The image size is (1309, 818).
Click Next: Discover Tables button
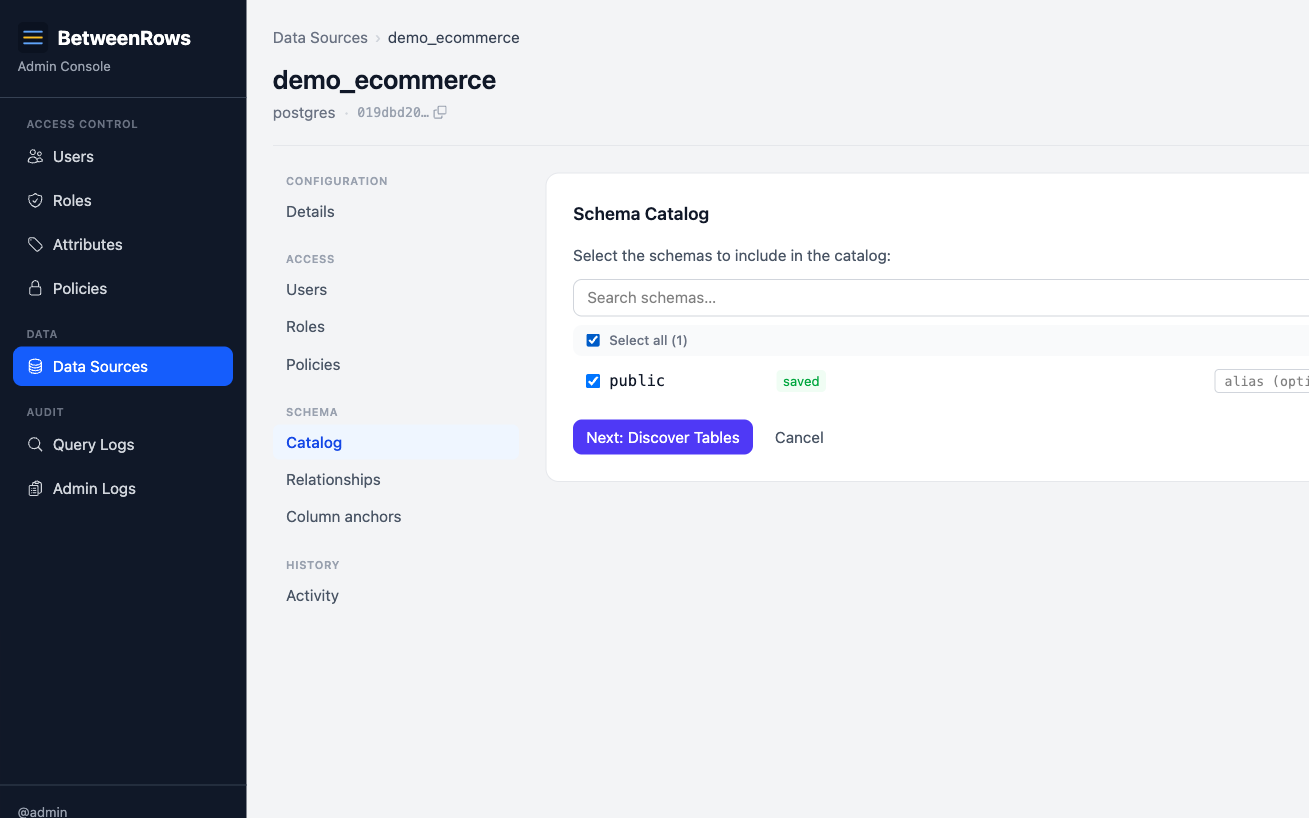click(x=663, y=437)
